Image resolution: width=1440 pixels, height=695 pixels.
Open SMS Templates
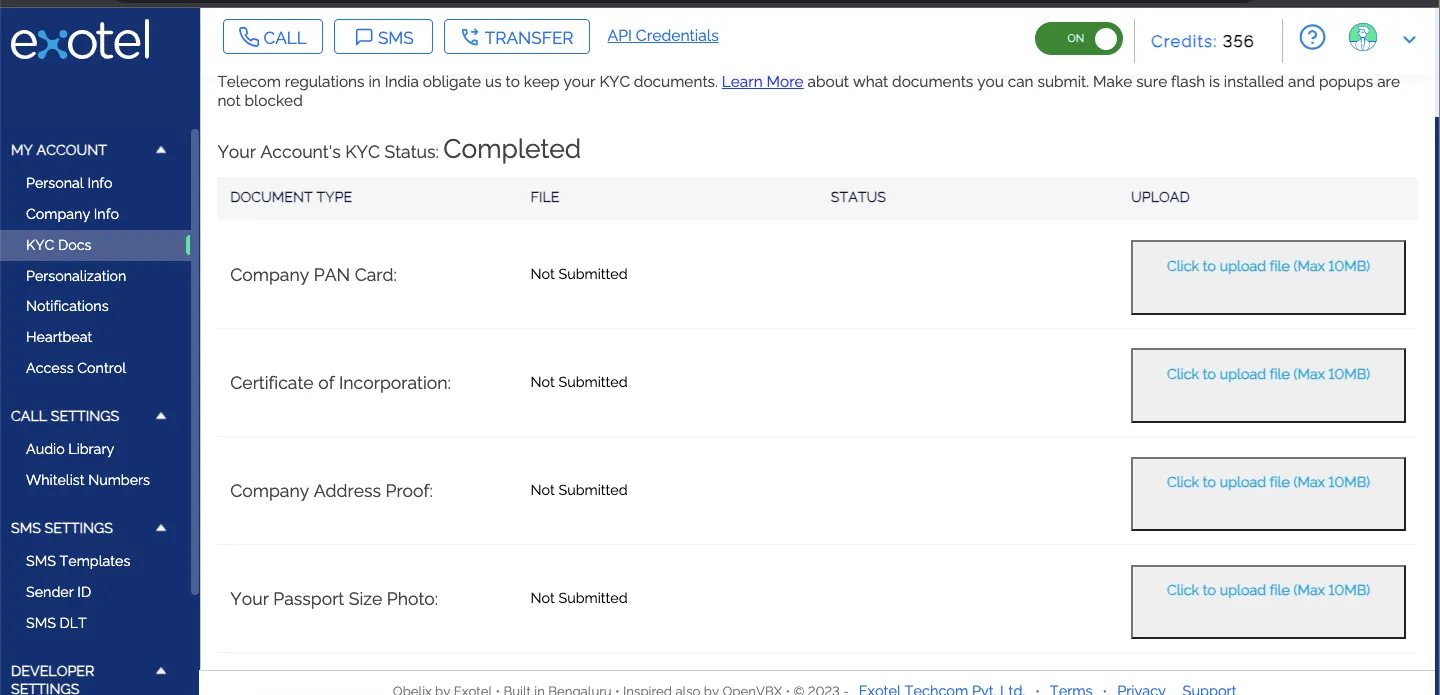point(78,561)
